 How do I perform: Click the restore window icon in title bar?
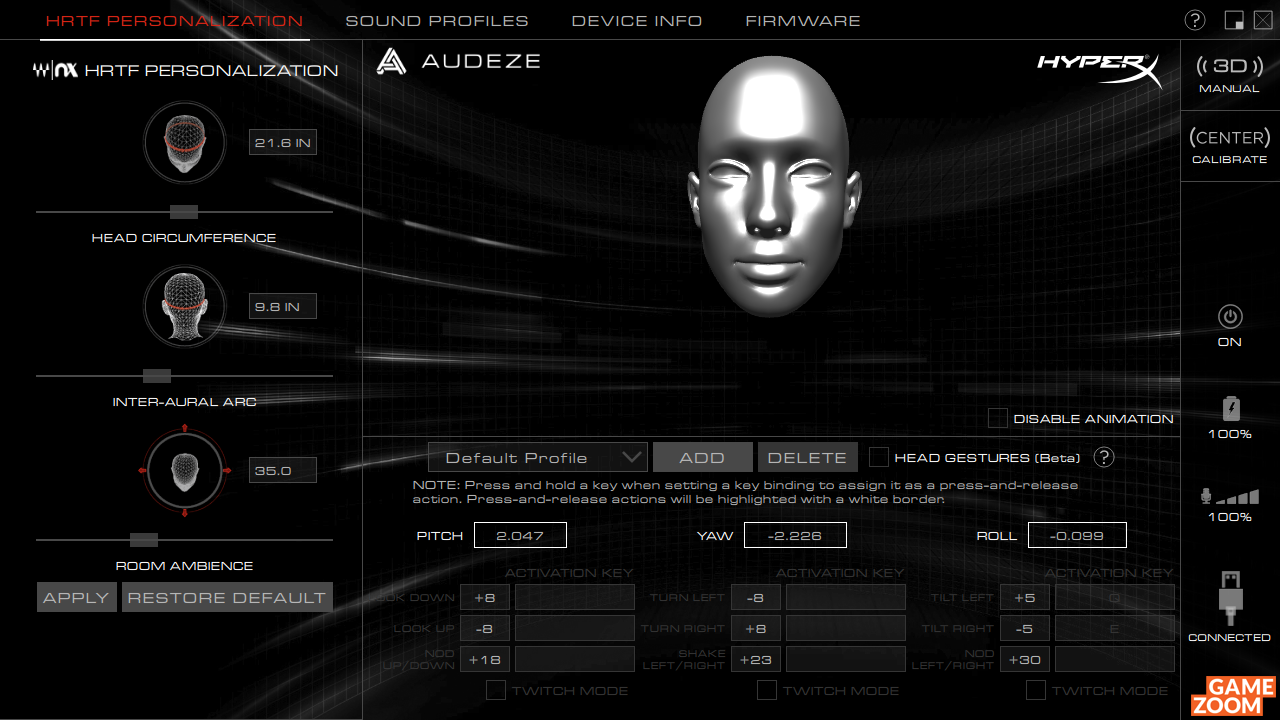pyautogui.click(x=1234, y=20)
